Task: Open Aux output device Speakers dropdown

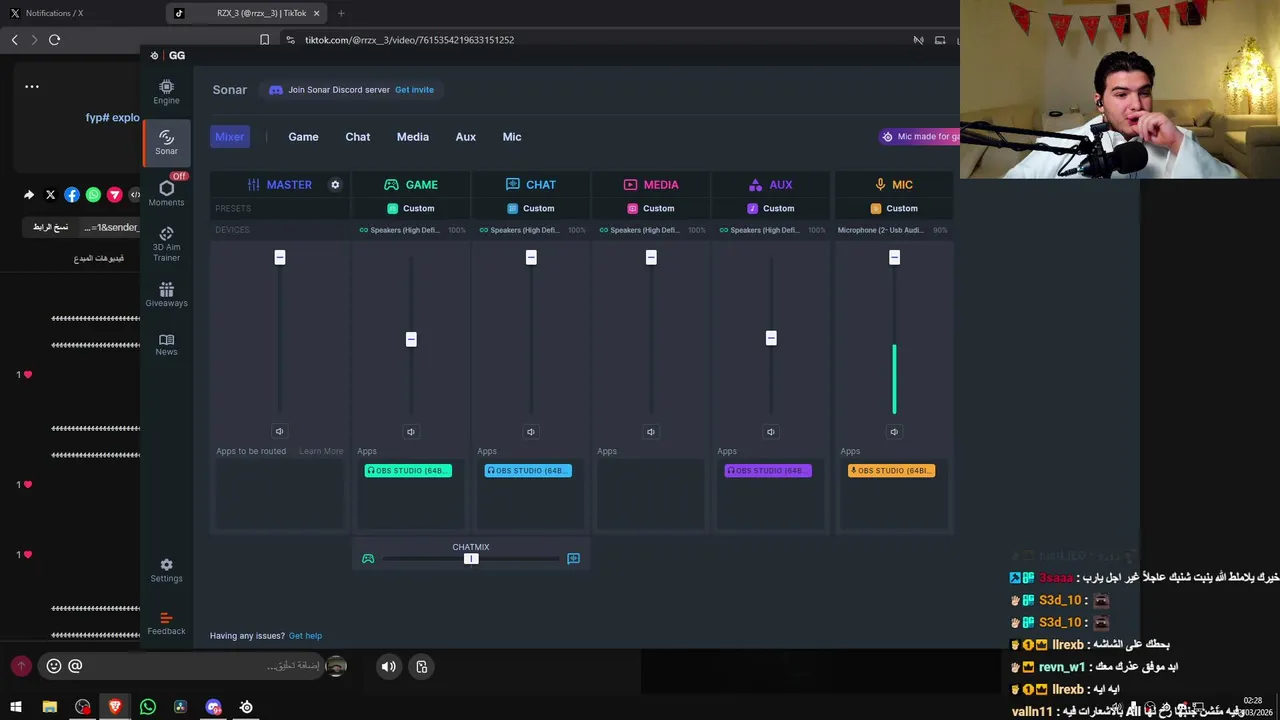Action: tap(772, 230)
